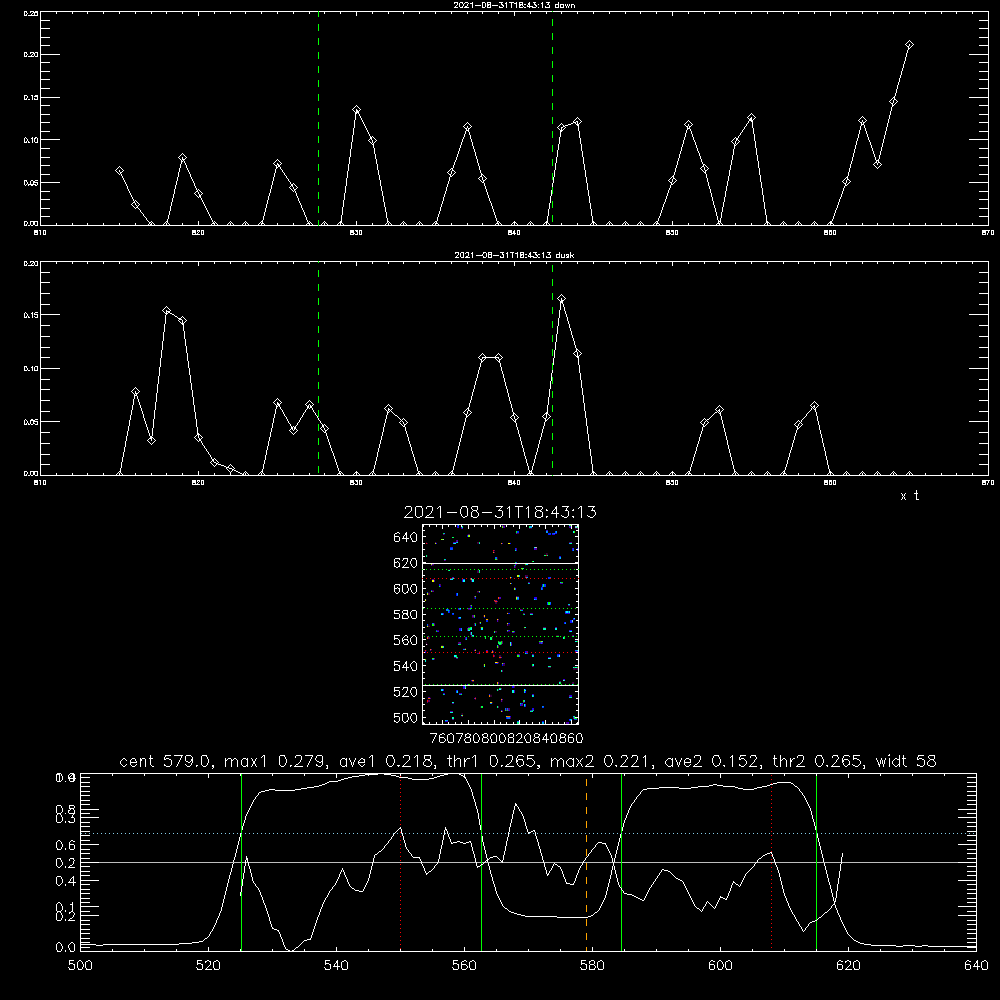The image size is (1000, 1000).
Task: Click the orange dashed center line in bottom plot
Action: pos(587,861)
